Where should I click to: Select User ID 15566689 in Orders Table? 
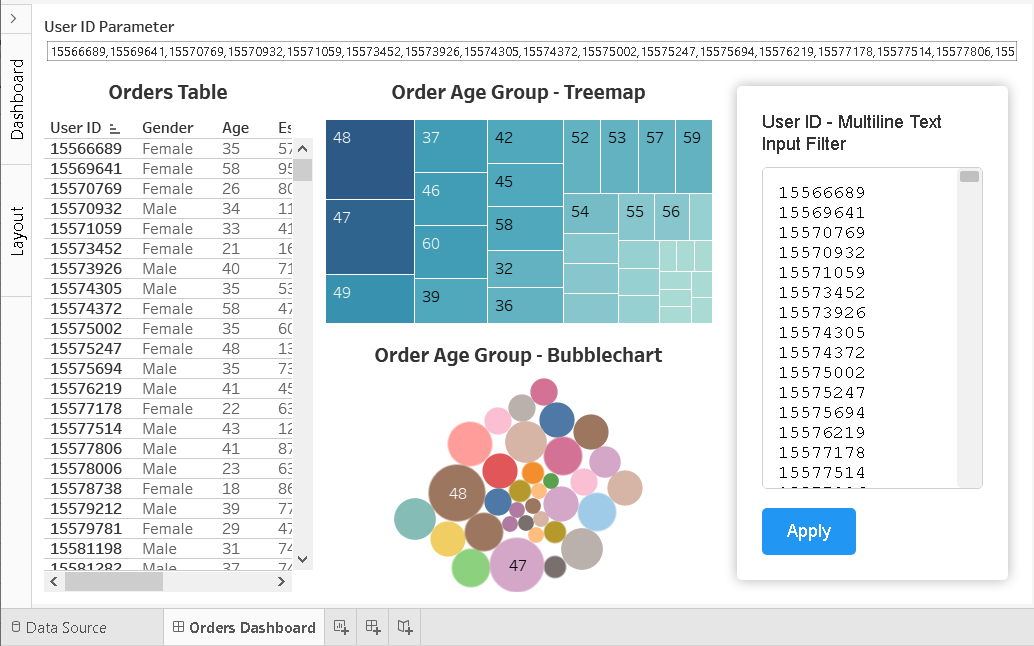click(86, 149)
